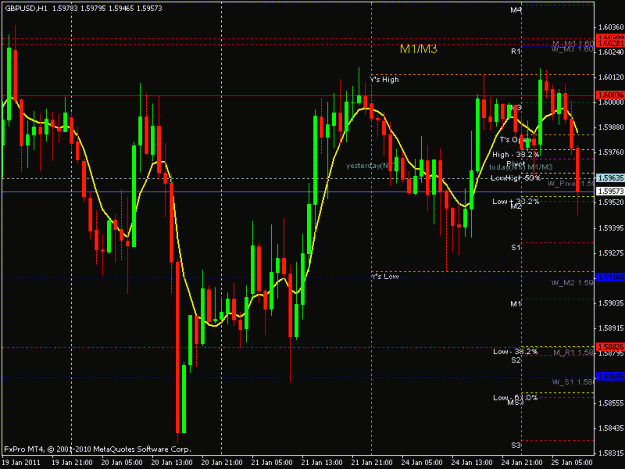
Task: Click the red 1.60036 price tag
Action: pyautogui.click(x=610, y=95)
